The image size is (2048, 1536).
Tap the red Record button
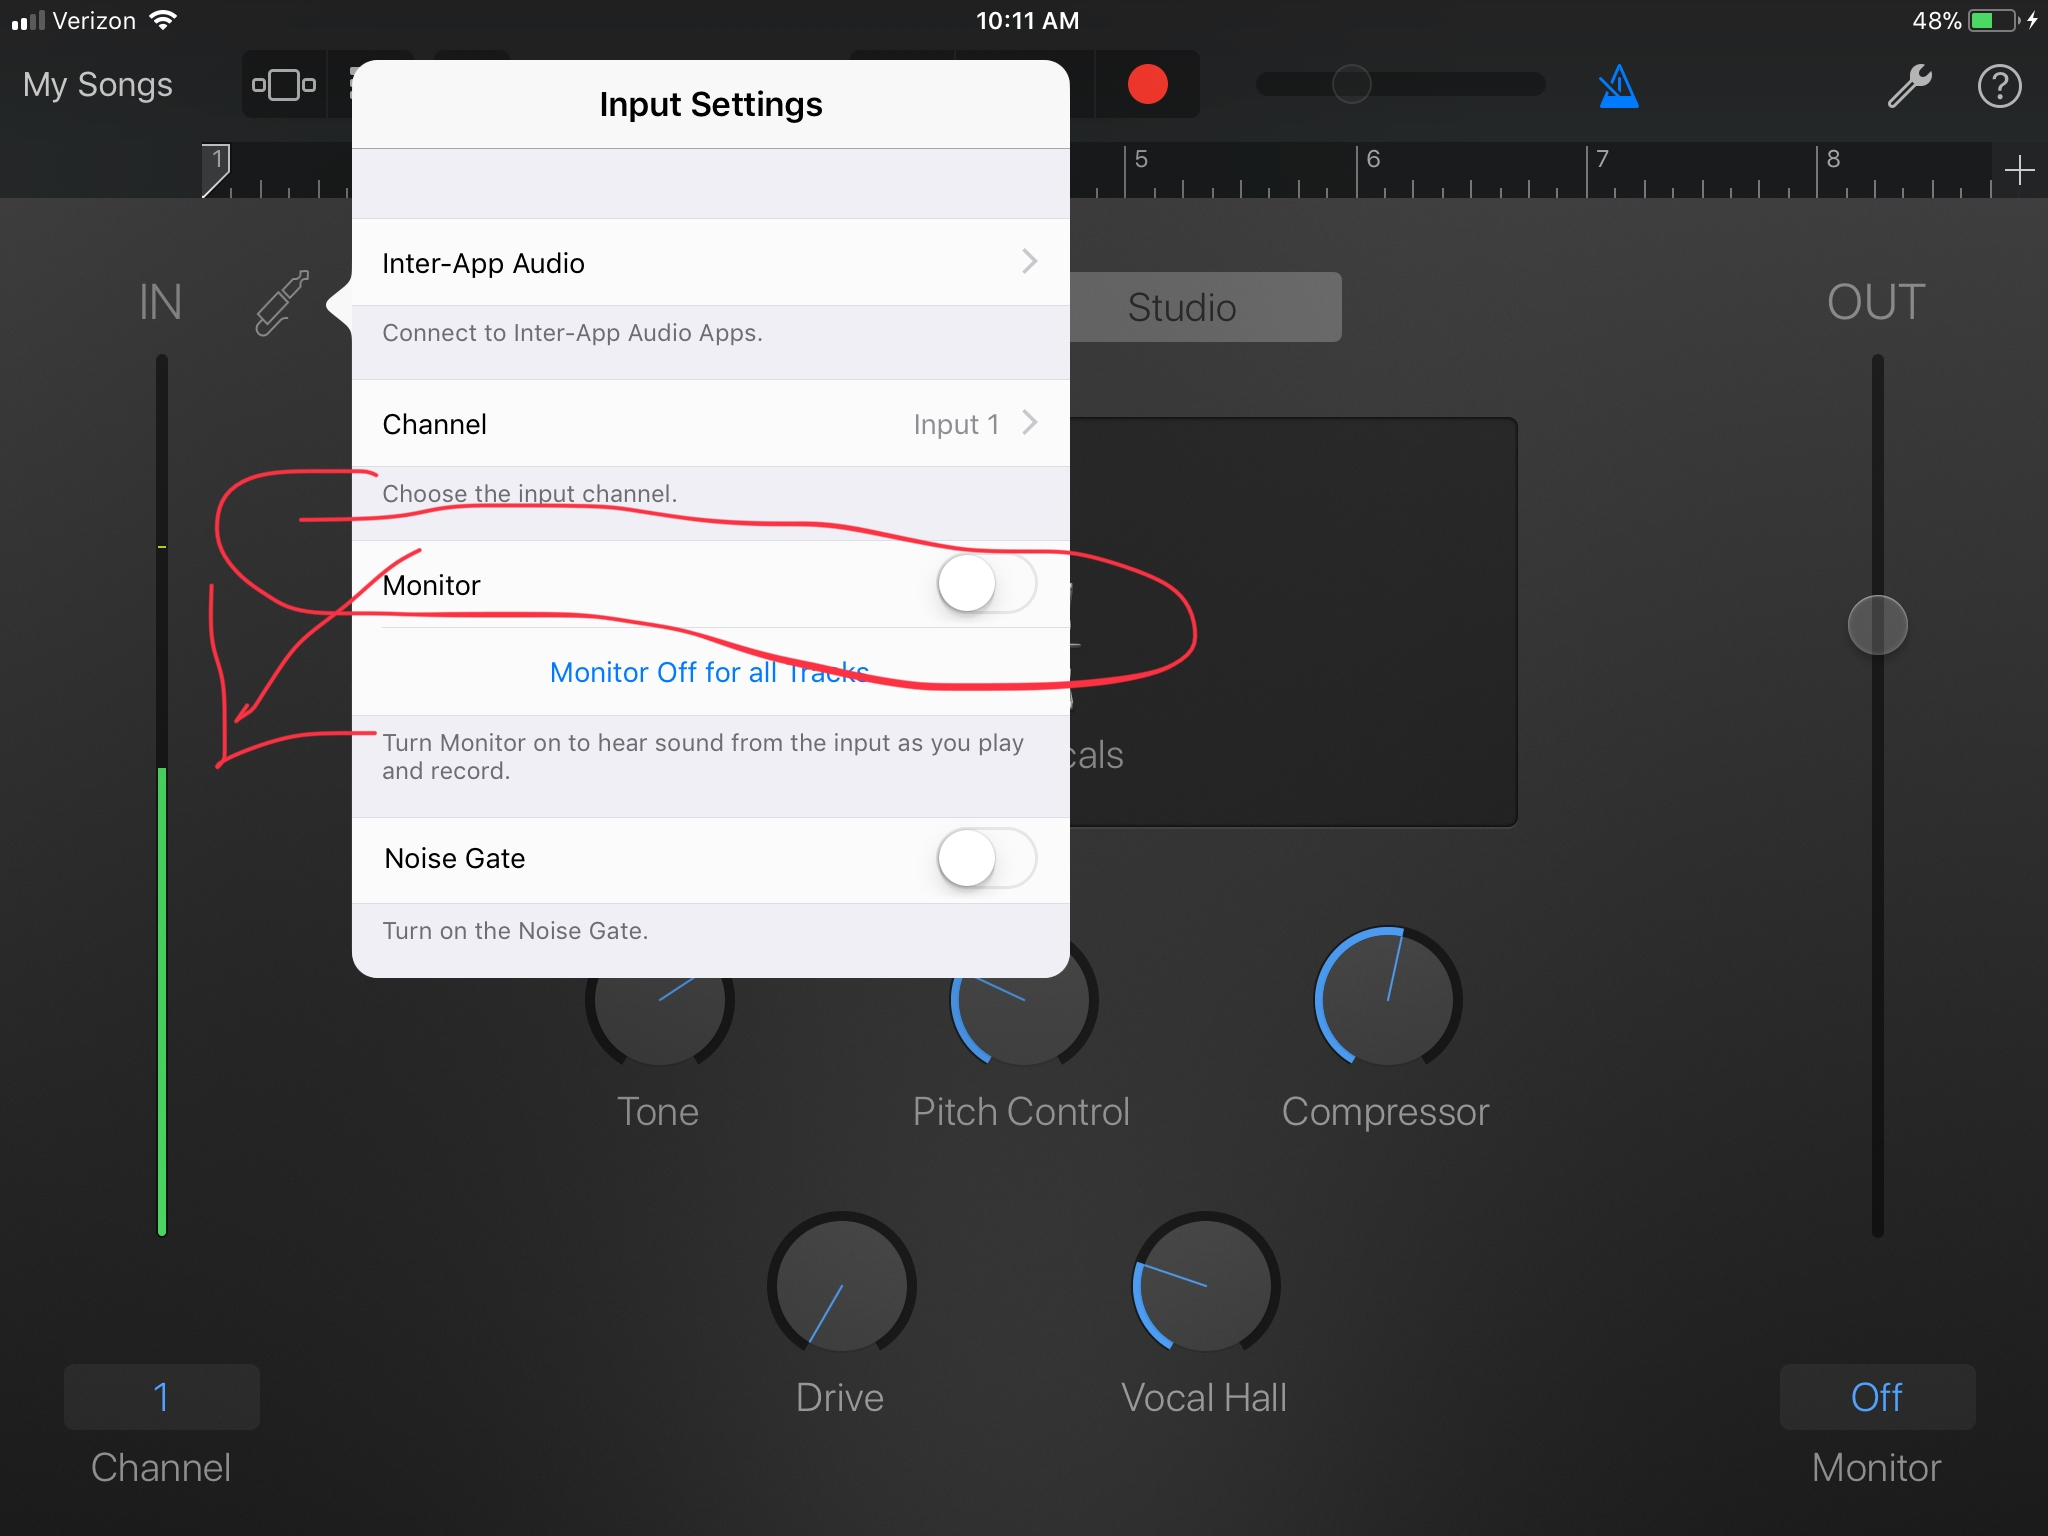click(1147, 85)
